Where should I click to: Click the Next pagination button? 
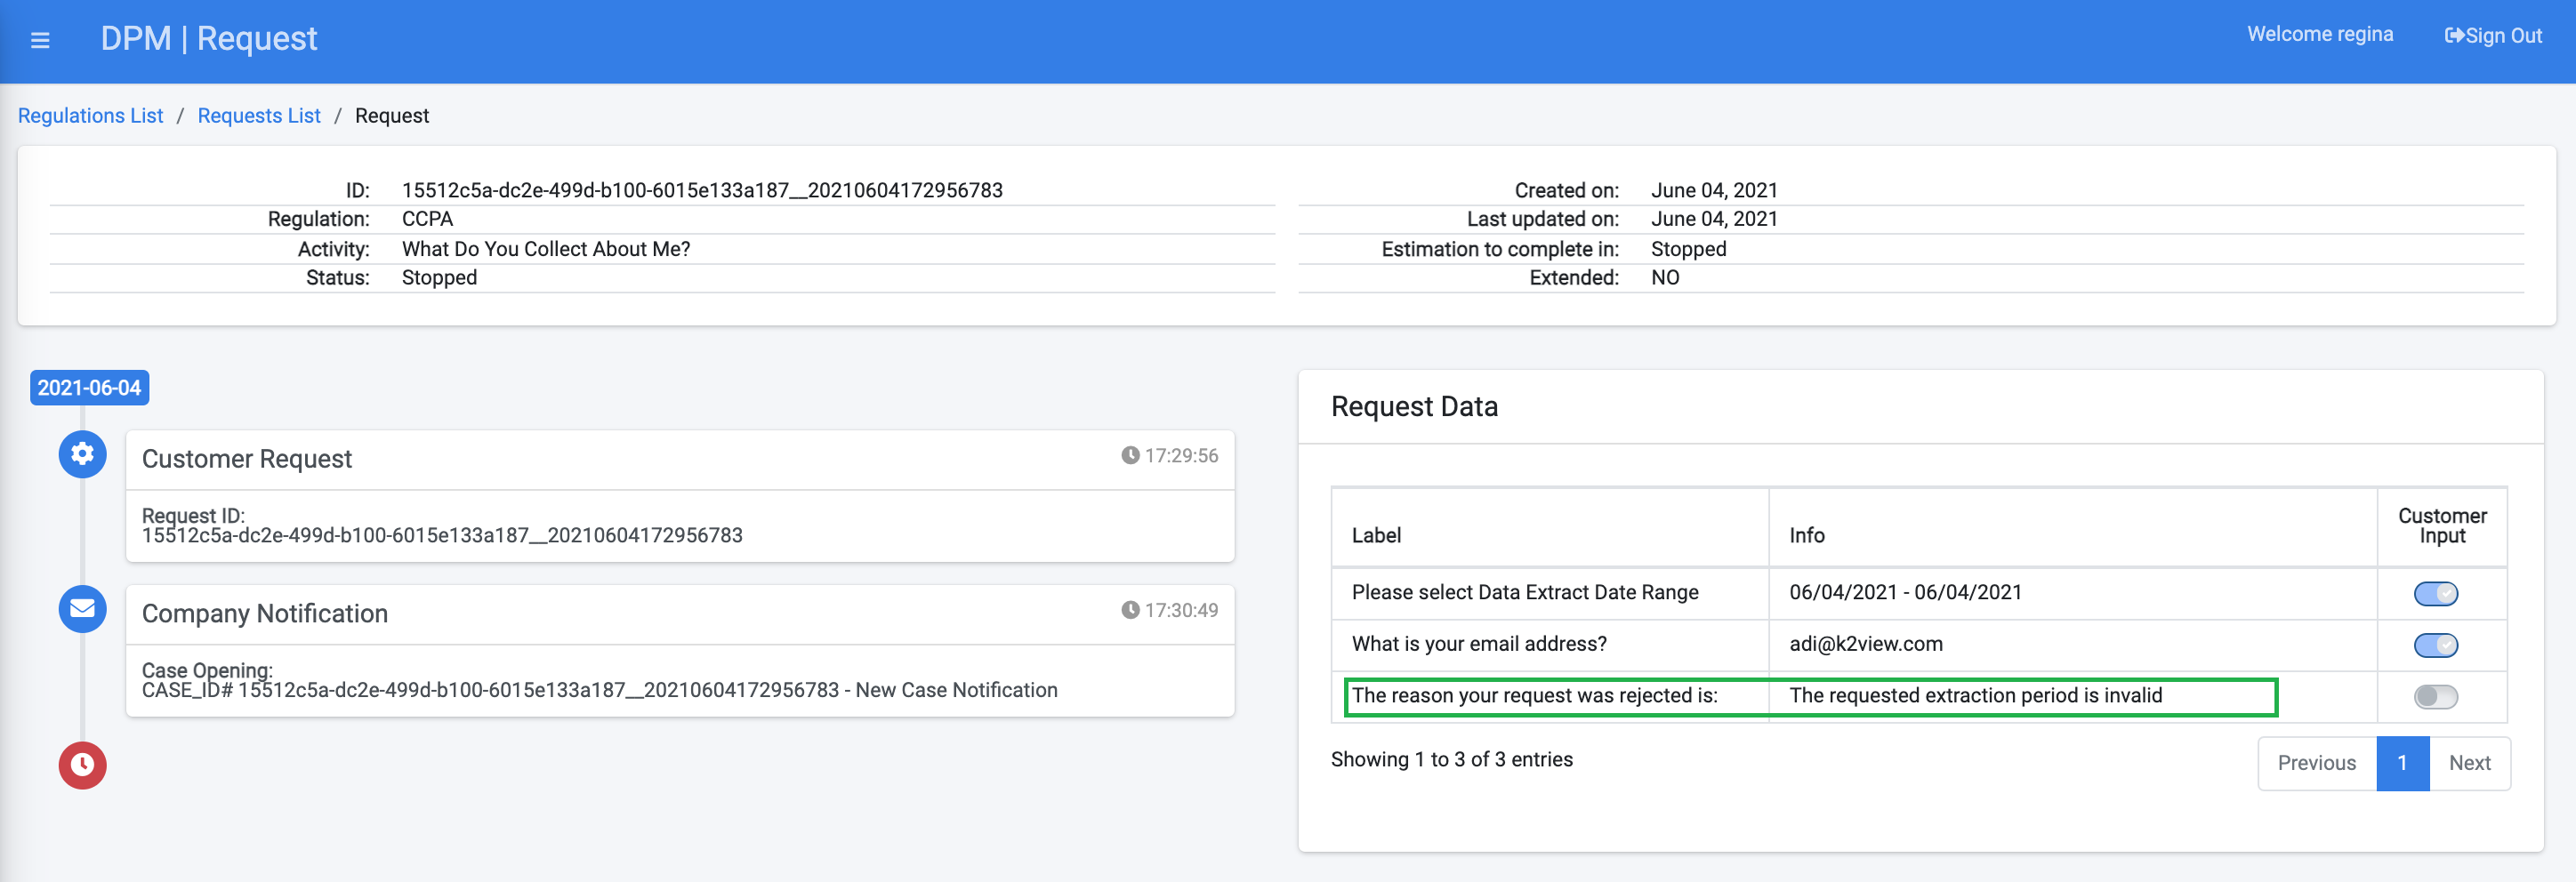(2469, 763)
